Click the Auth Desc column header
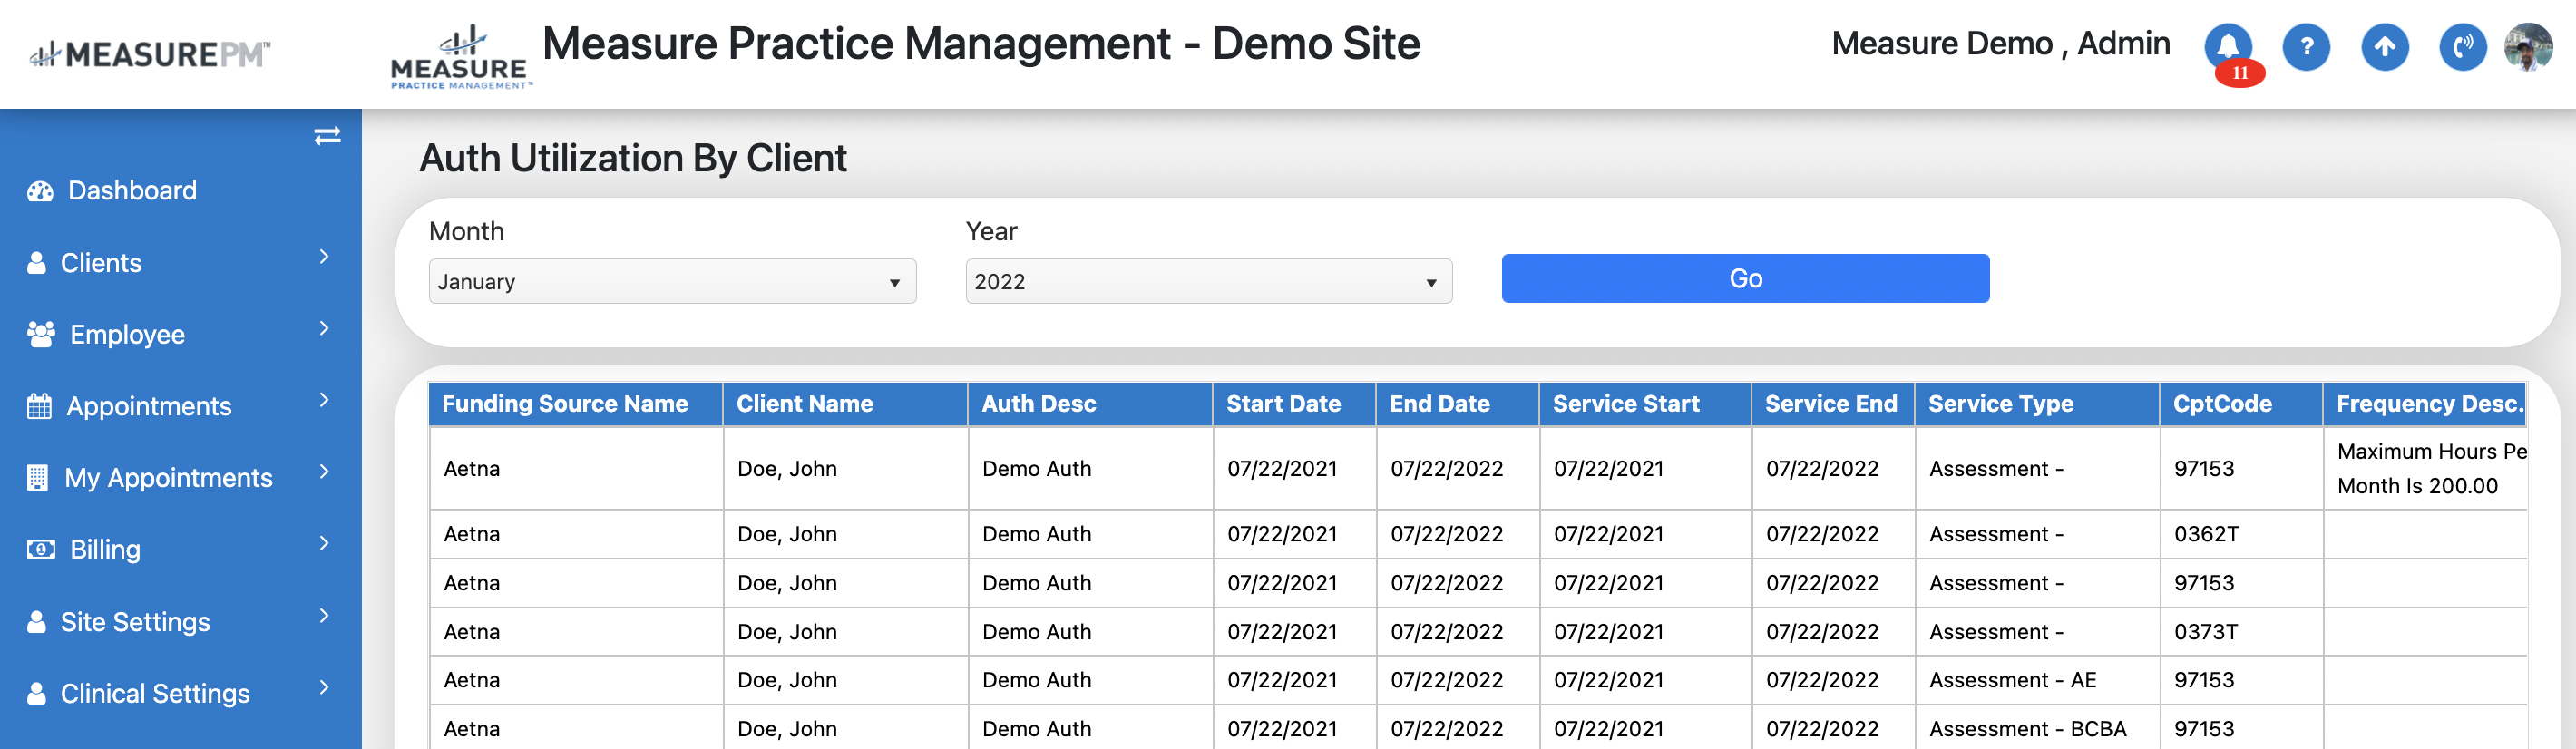Viewport: 2576px width, 749px height. coord(1090,404)
